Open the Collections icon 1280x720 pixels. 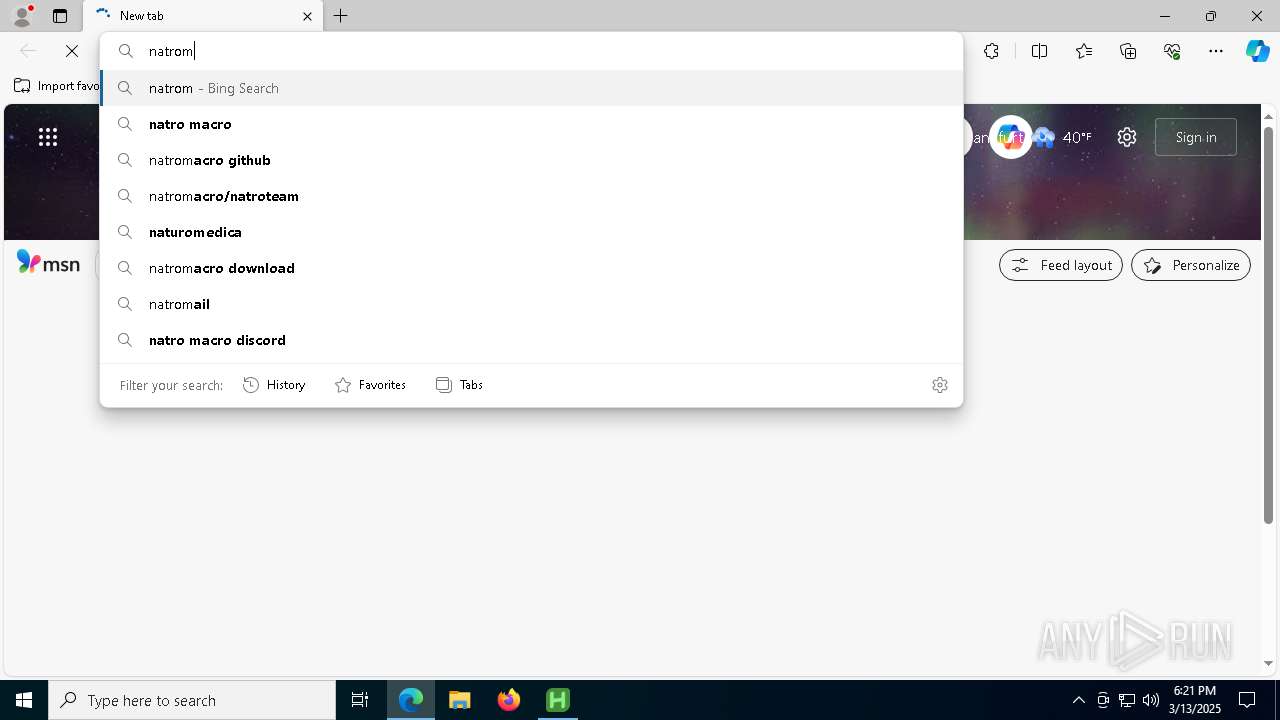(1128, 51)
